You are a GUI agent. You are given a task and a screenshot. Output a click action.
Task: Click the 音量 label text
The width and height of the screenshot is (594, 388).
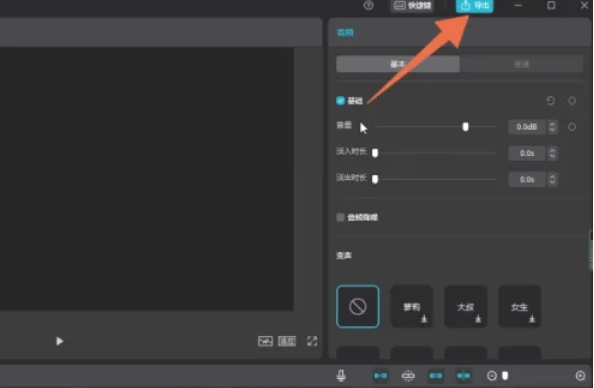(344, 125)
